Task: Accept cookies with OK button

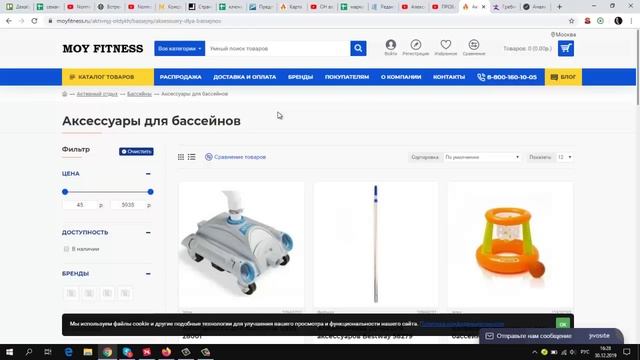Action: click(x=563, y=324)
